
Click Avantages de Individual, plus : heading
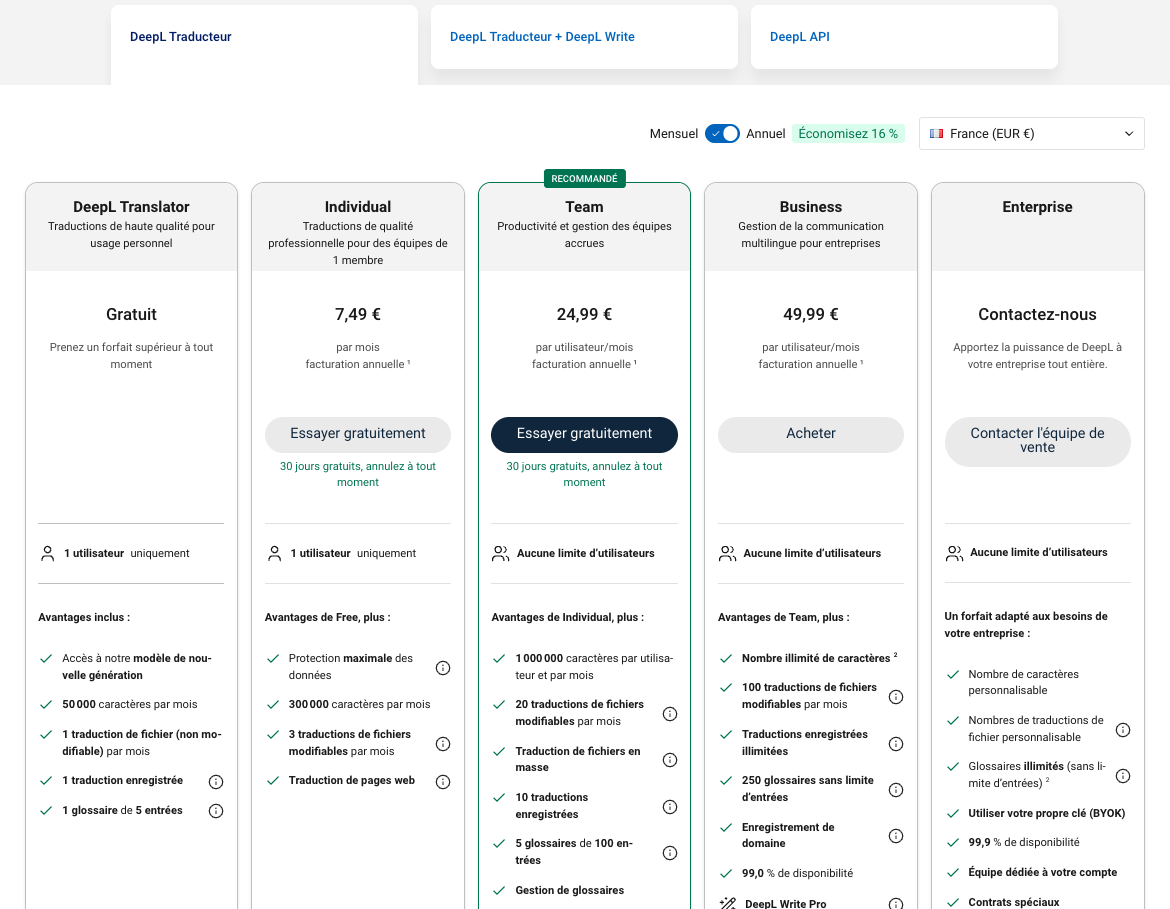[x=568, y=617]
